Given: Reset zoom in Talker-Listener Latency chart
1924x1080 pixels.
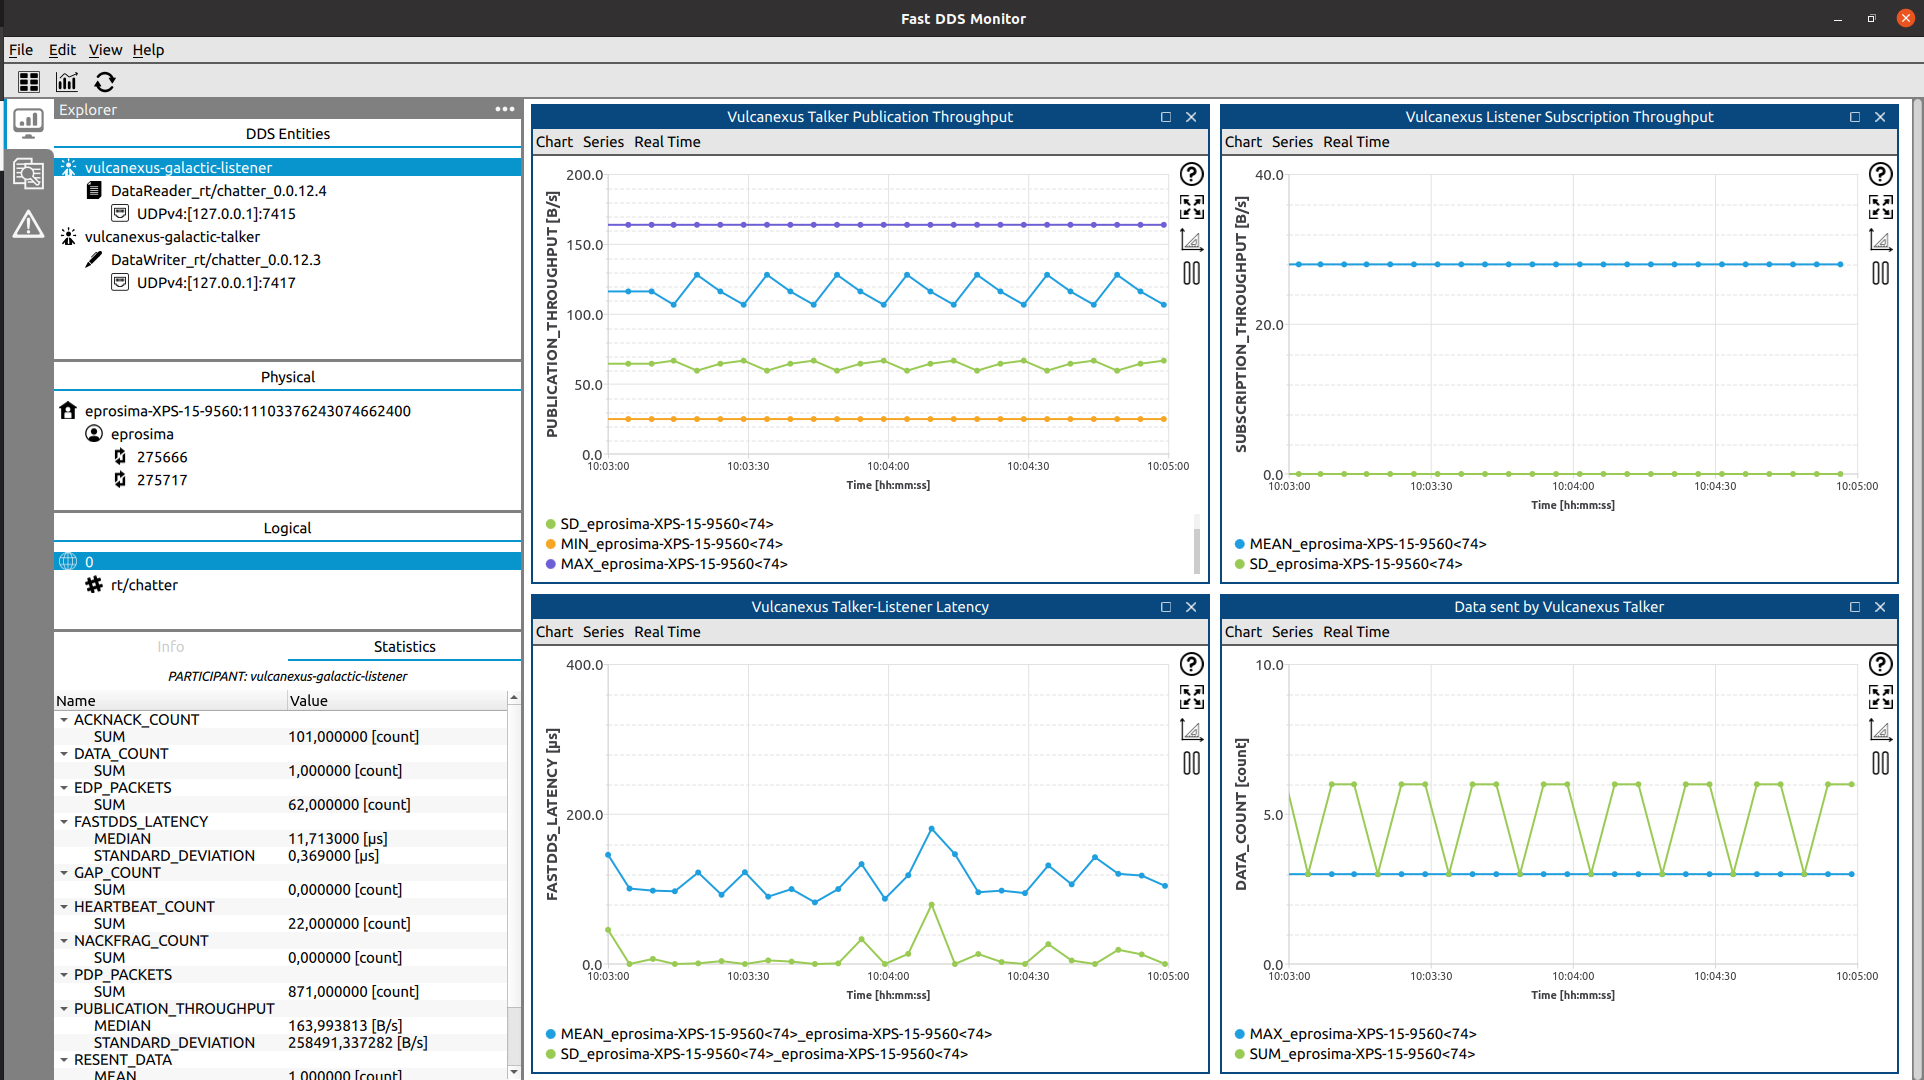Looking at the screenshot, I should click(1191, 697).
